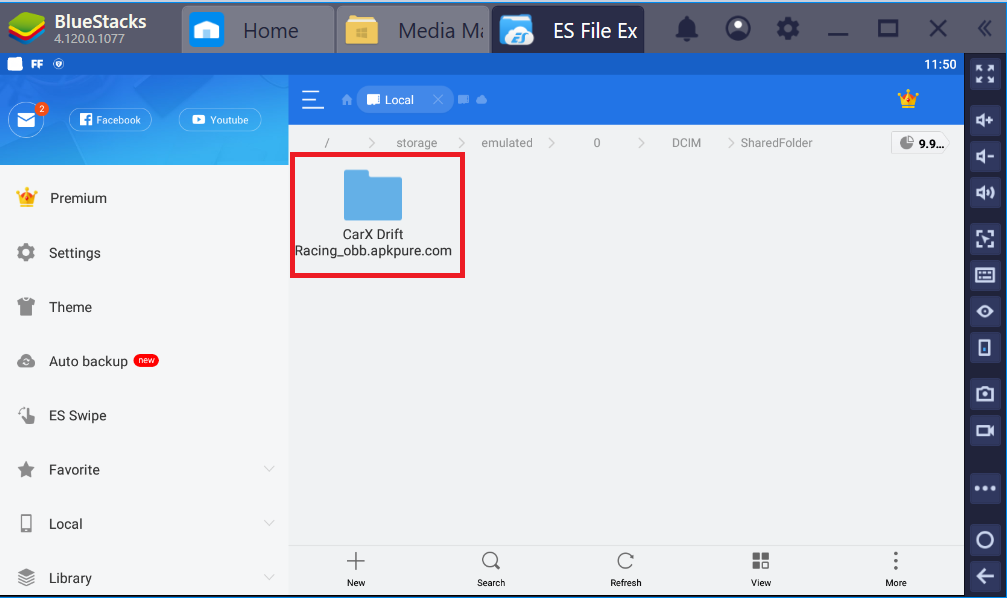Image resolution: width=1007 pixels, height=600 pixels.
Task: Navigate to emulated in the breadcrumb
Action: click(x=507, y=143)
